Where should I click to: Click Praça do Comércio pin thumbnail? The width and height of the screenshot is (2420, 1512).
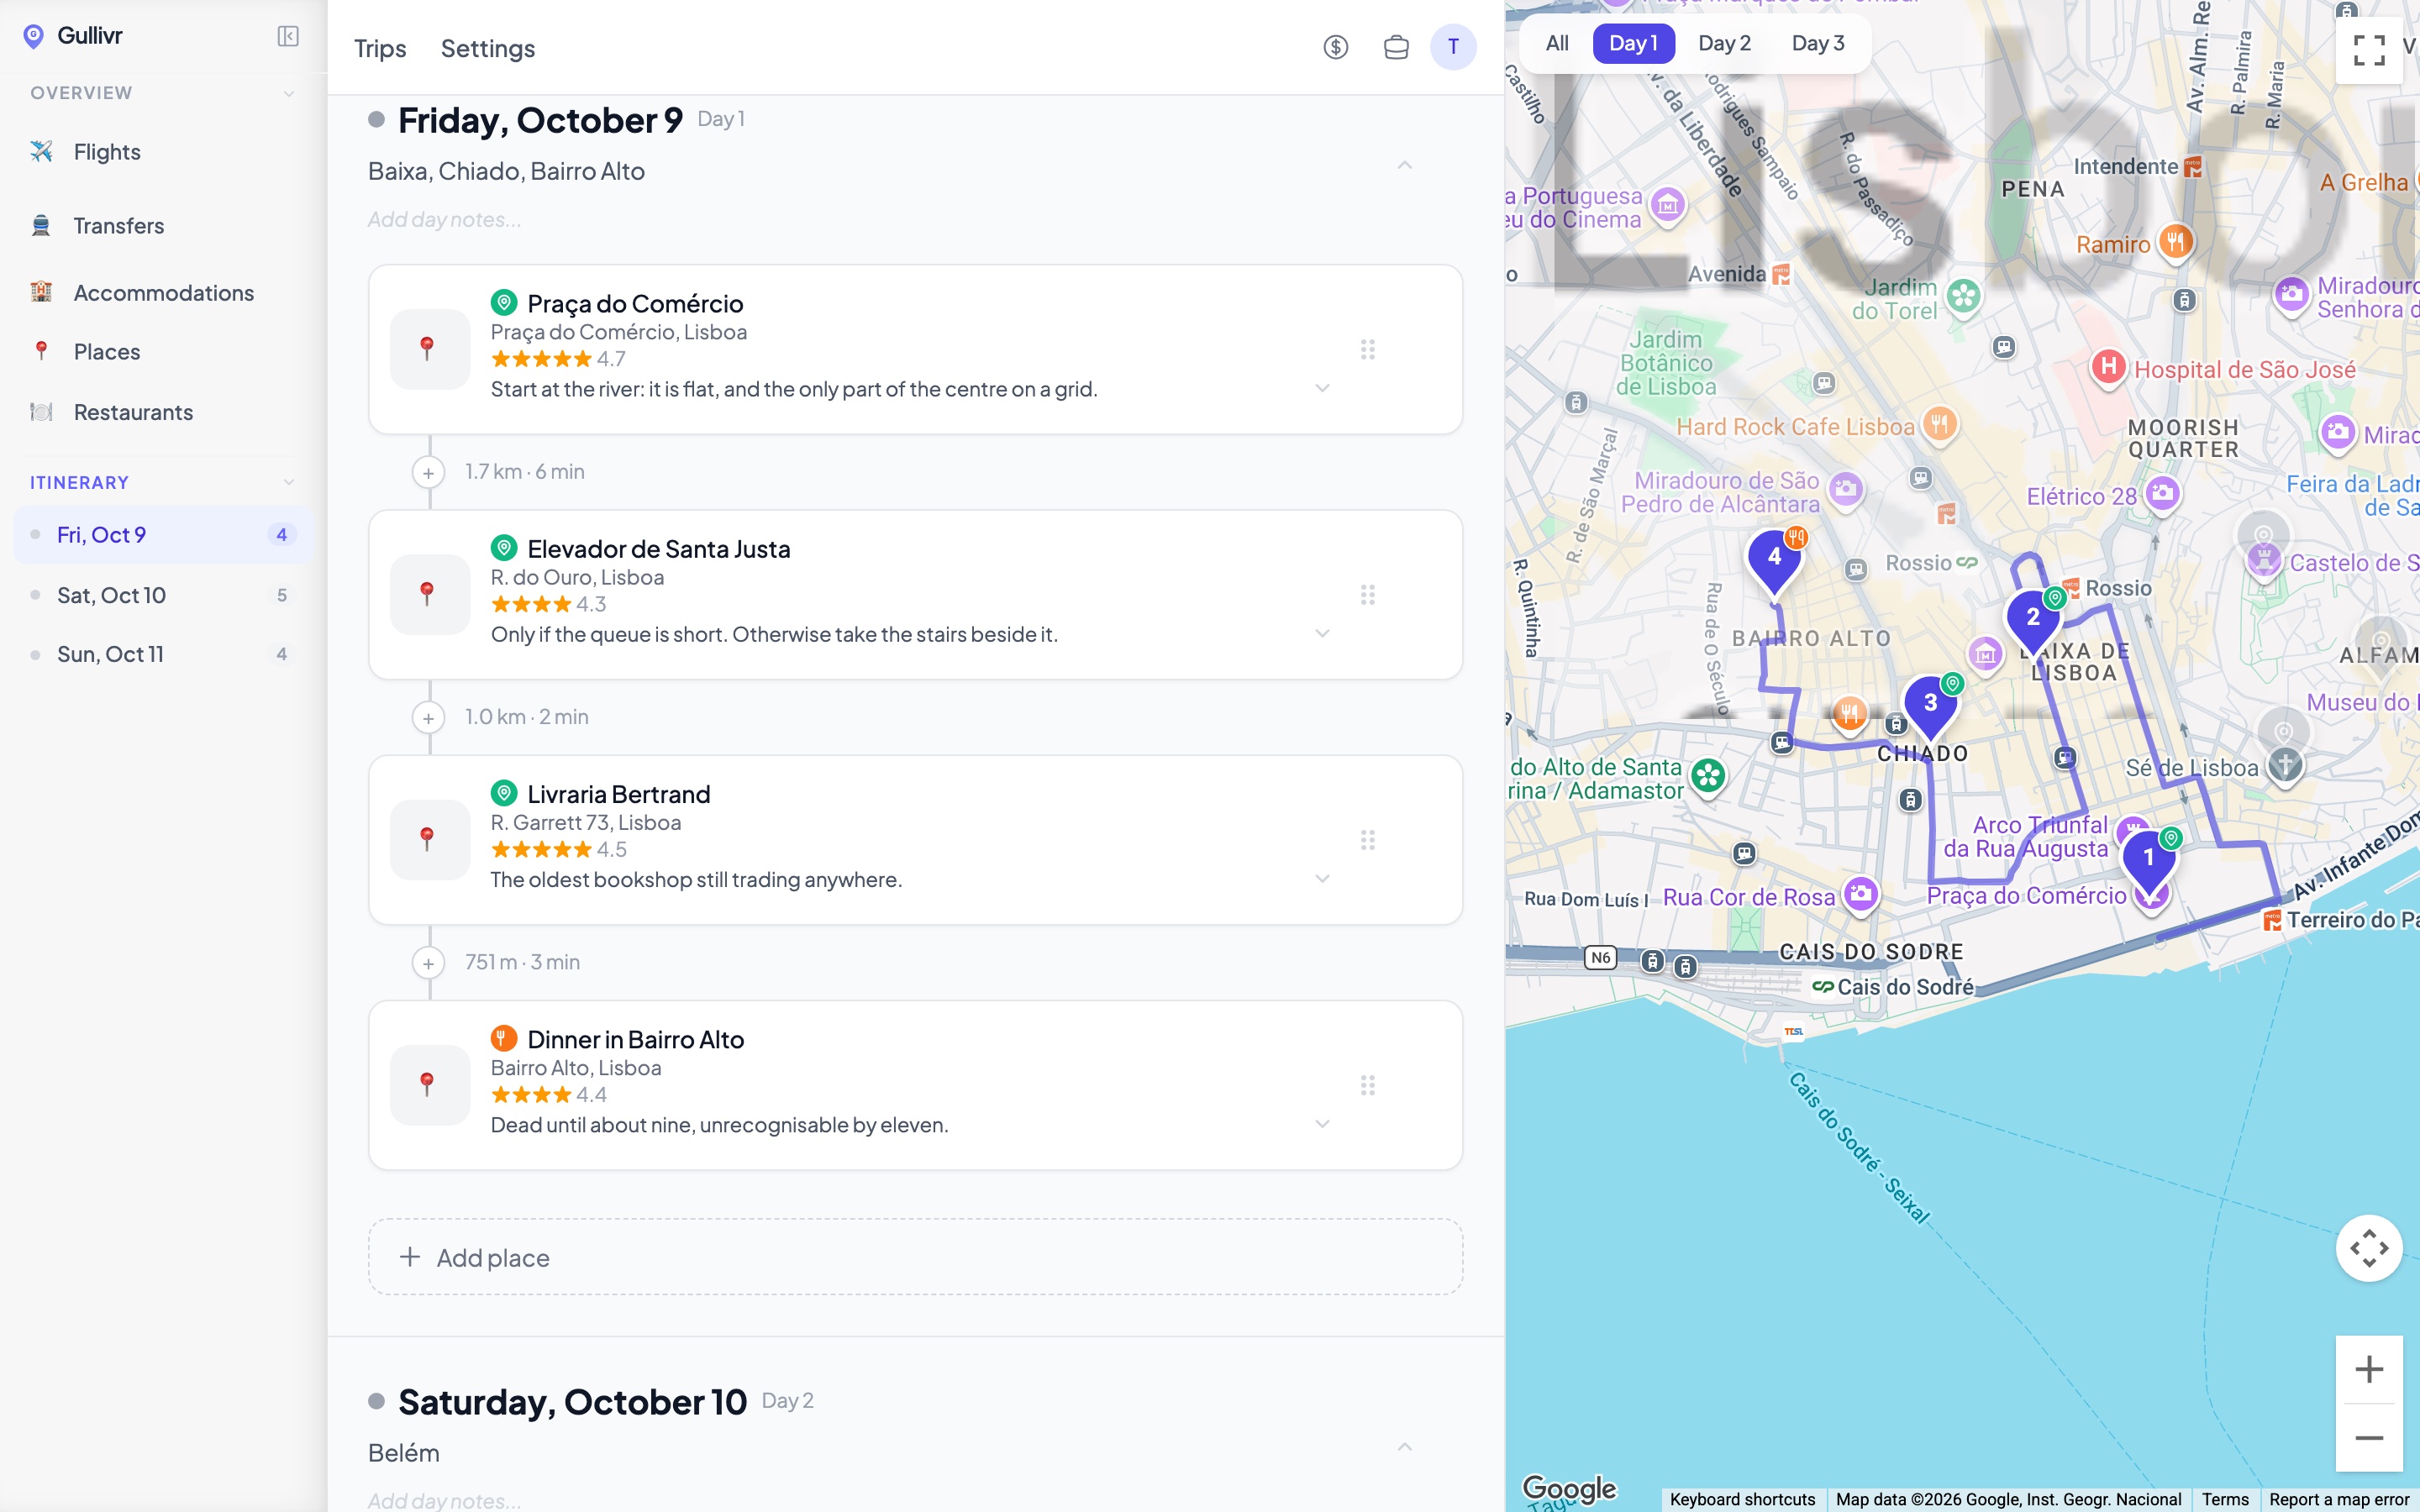(x=430, y=349)
